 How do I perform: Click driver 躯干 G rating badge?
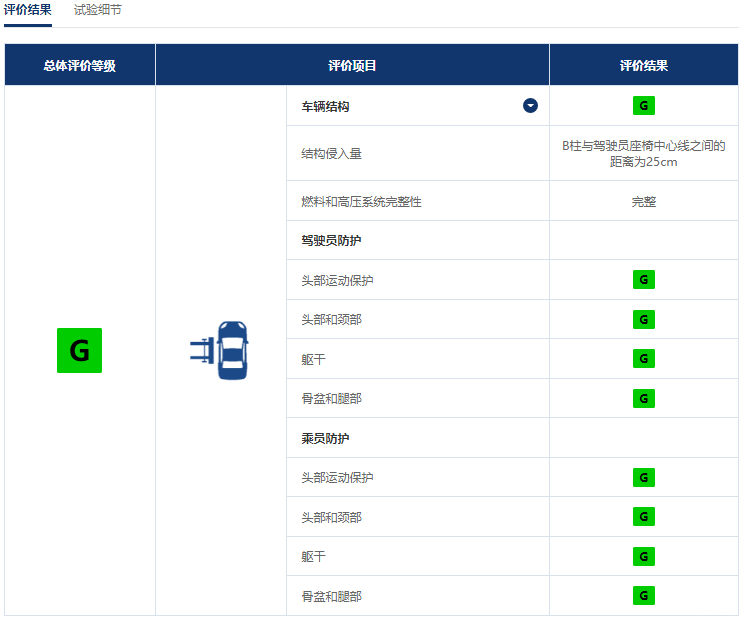click(644, 359)
